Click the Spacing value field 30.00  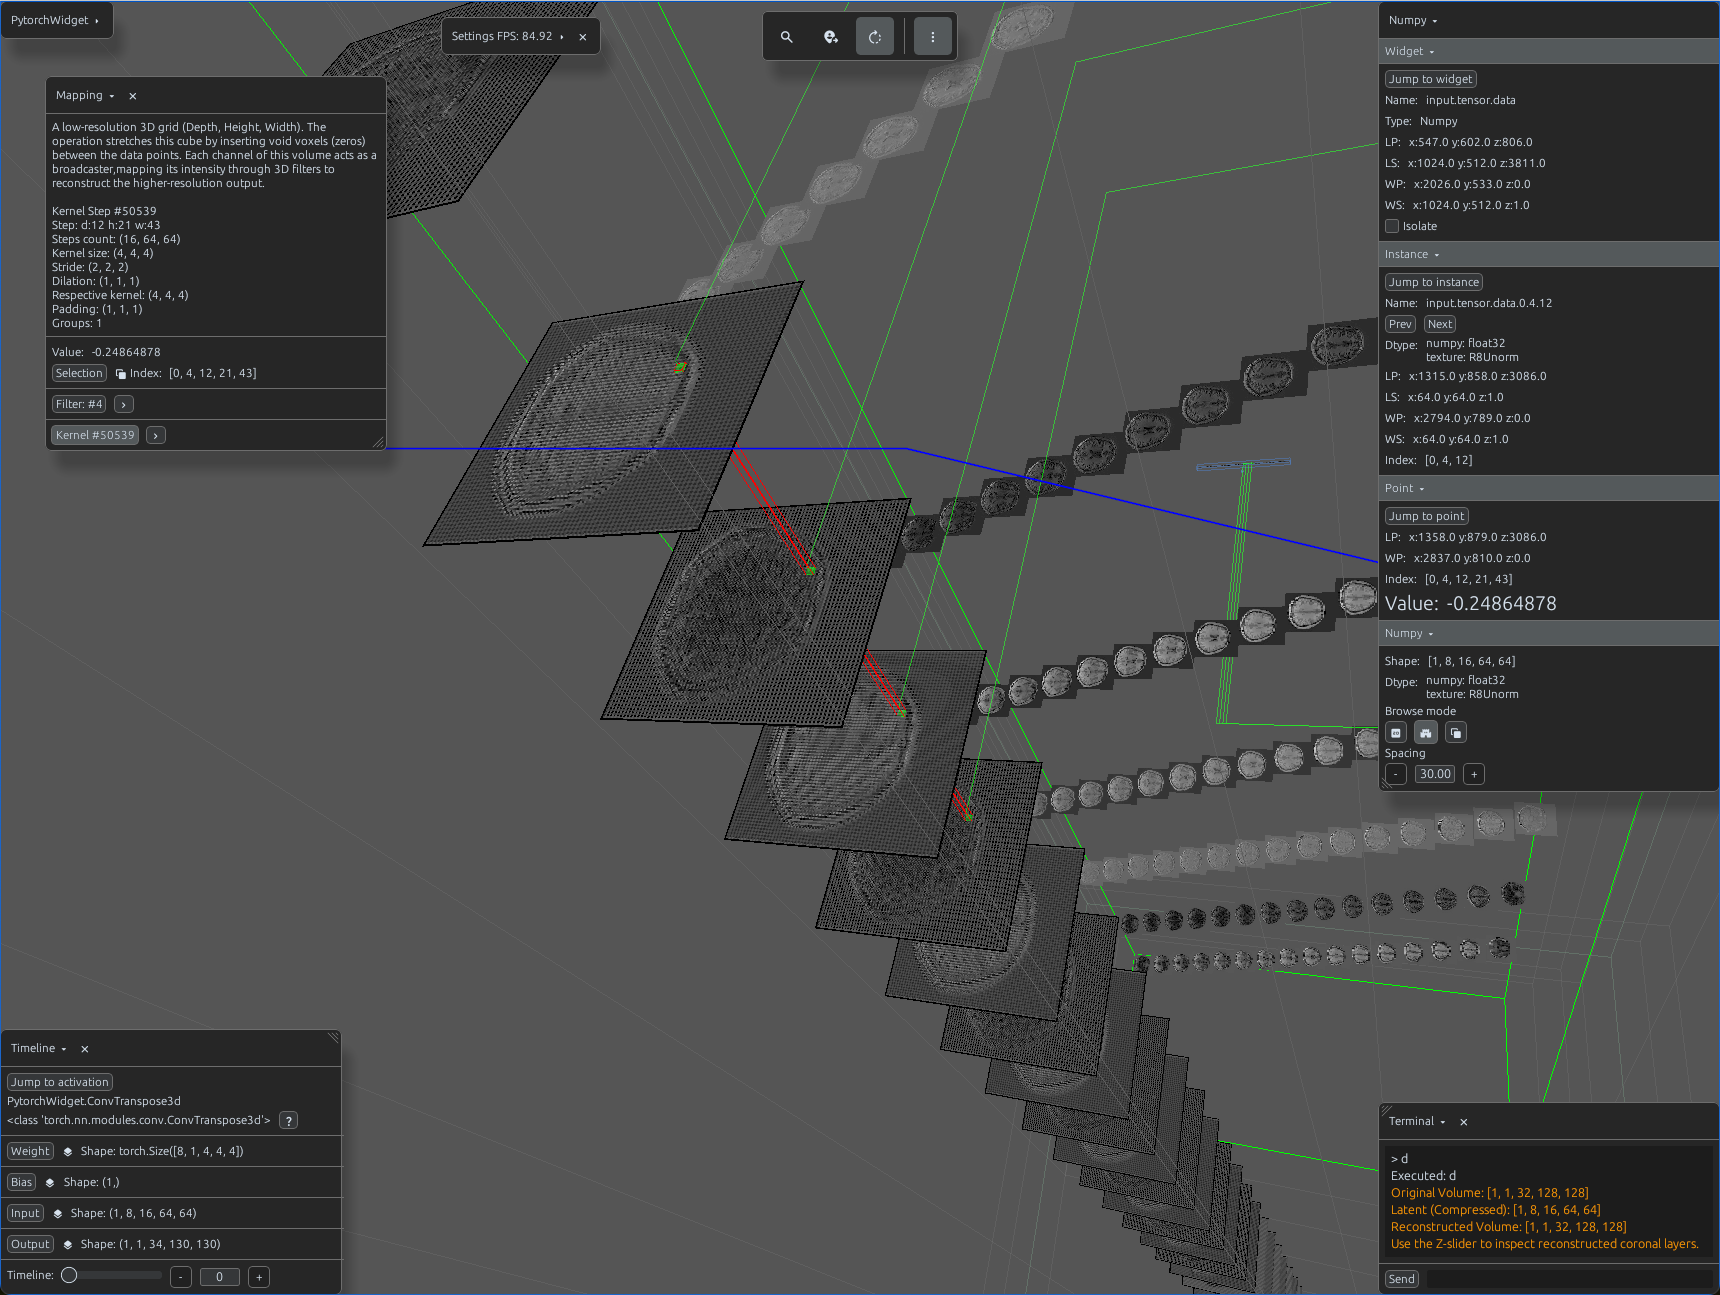[x=1435, y=774]
